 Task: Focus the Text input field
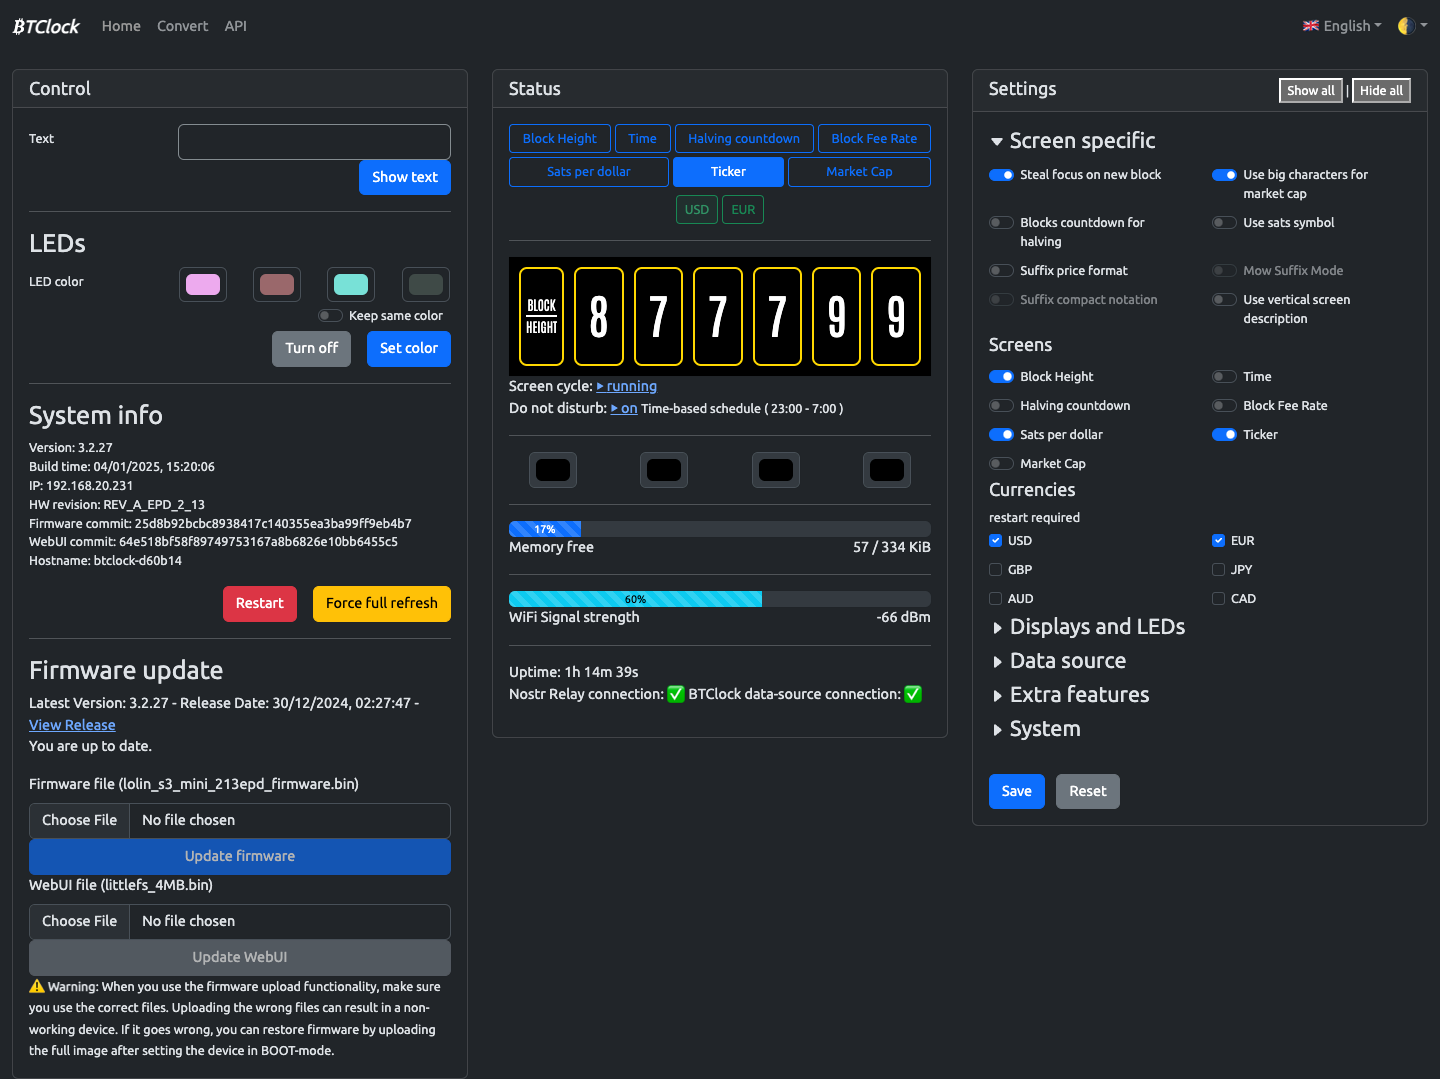click(314, 142)
